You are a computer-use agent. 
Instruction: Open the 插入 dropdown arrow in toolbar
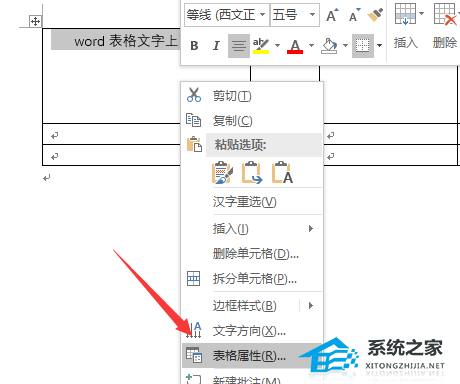coord(421,14)
